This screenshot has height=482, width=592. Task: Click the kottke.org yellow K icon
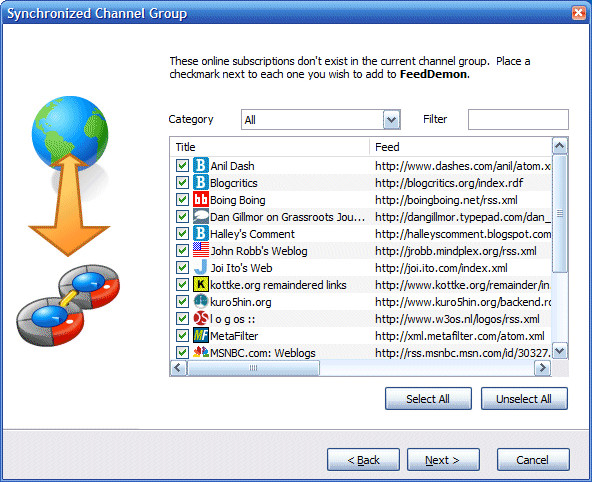click(200, 284)
